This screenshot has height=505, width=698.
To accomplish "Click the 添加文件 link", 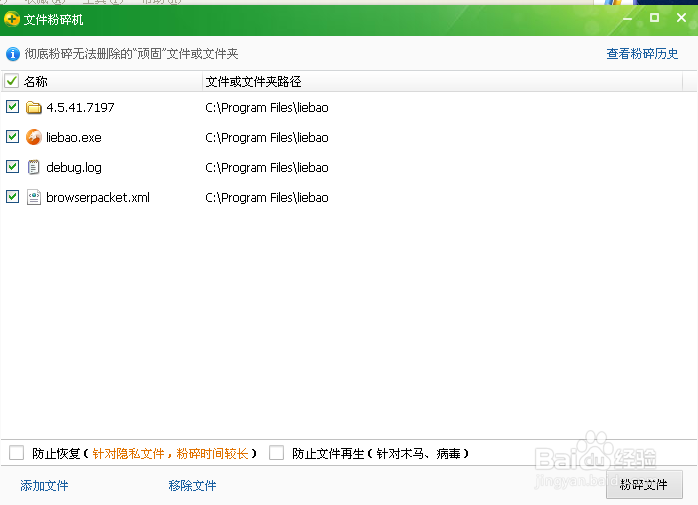I will pyautogui.click(x=44, y=485).
